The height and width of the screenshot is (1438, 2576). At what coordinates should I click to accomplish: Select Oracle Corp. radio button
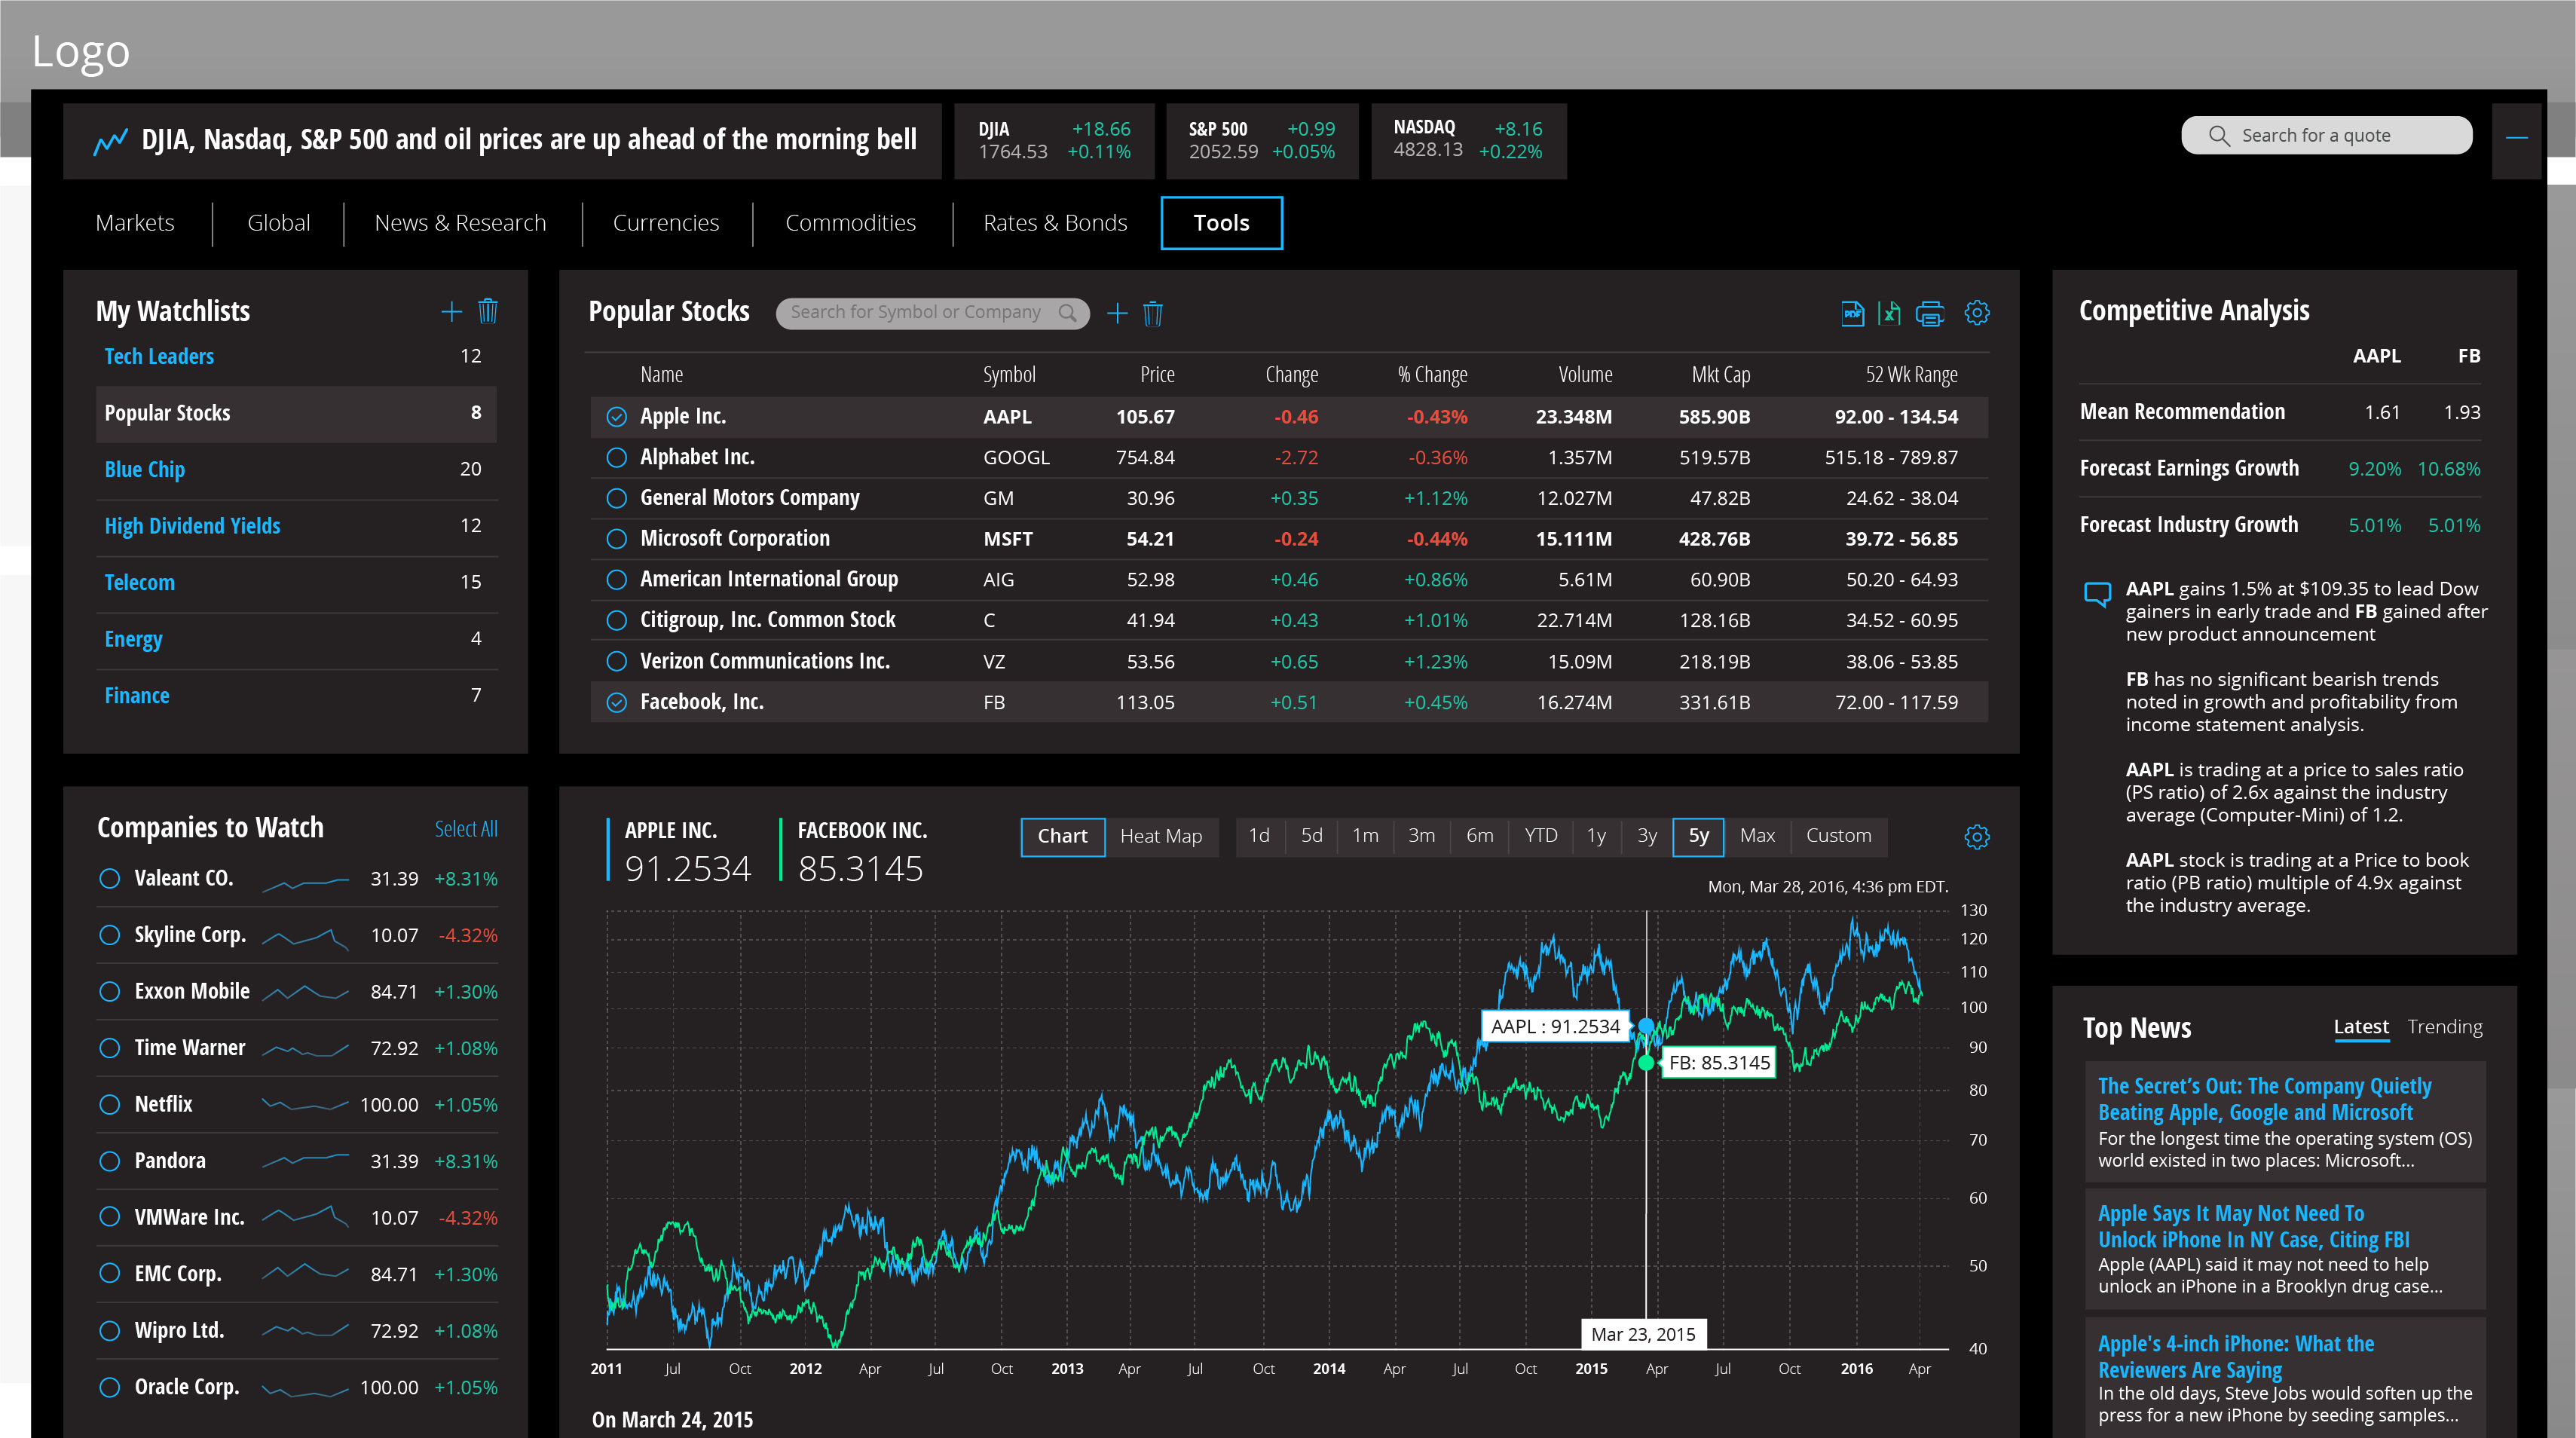(x=110, y=1388)
